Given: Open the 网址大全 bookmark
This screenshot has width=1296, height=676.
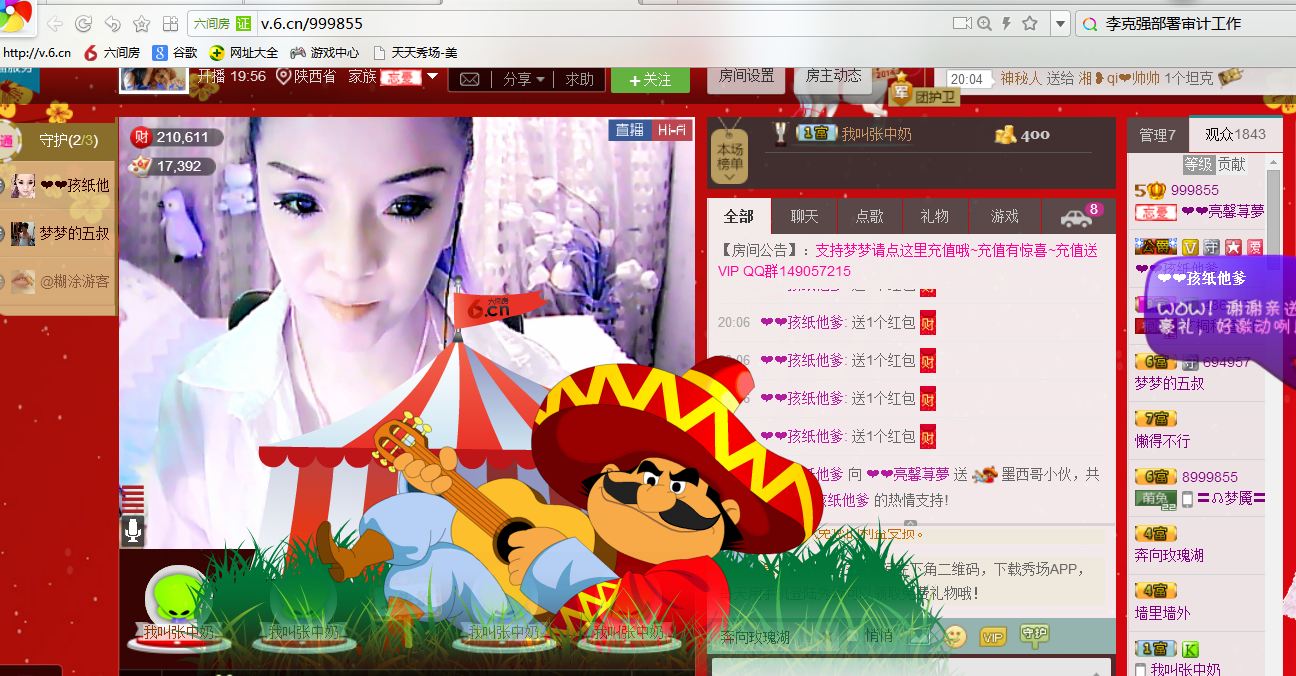Looking at the screenshot, I should pos(243,53).
